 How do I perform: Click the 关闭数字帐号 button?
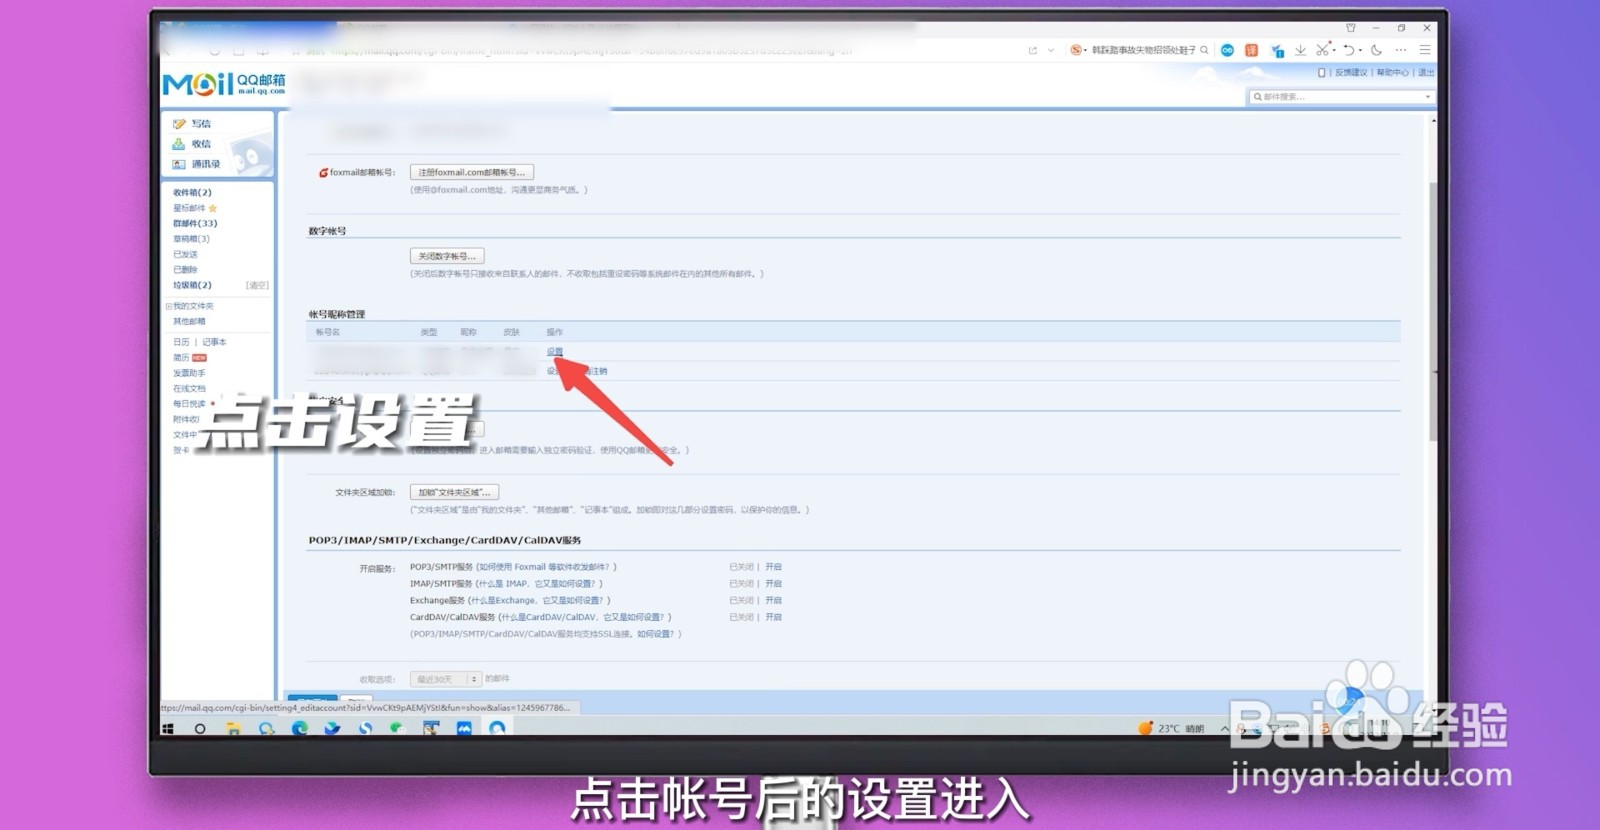pyautogui.click(x=447, y=256)
